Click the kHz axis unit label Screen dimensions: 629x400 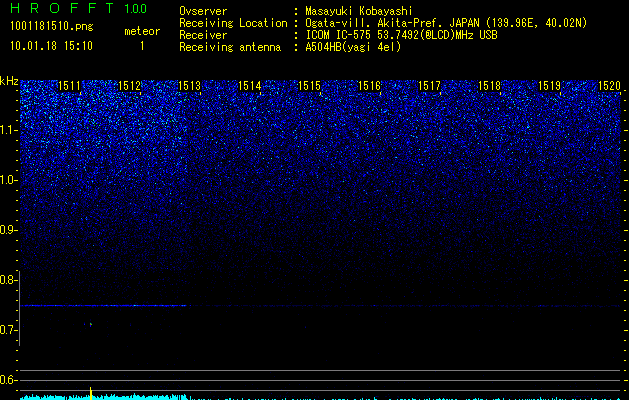pos(9,81)
